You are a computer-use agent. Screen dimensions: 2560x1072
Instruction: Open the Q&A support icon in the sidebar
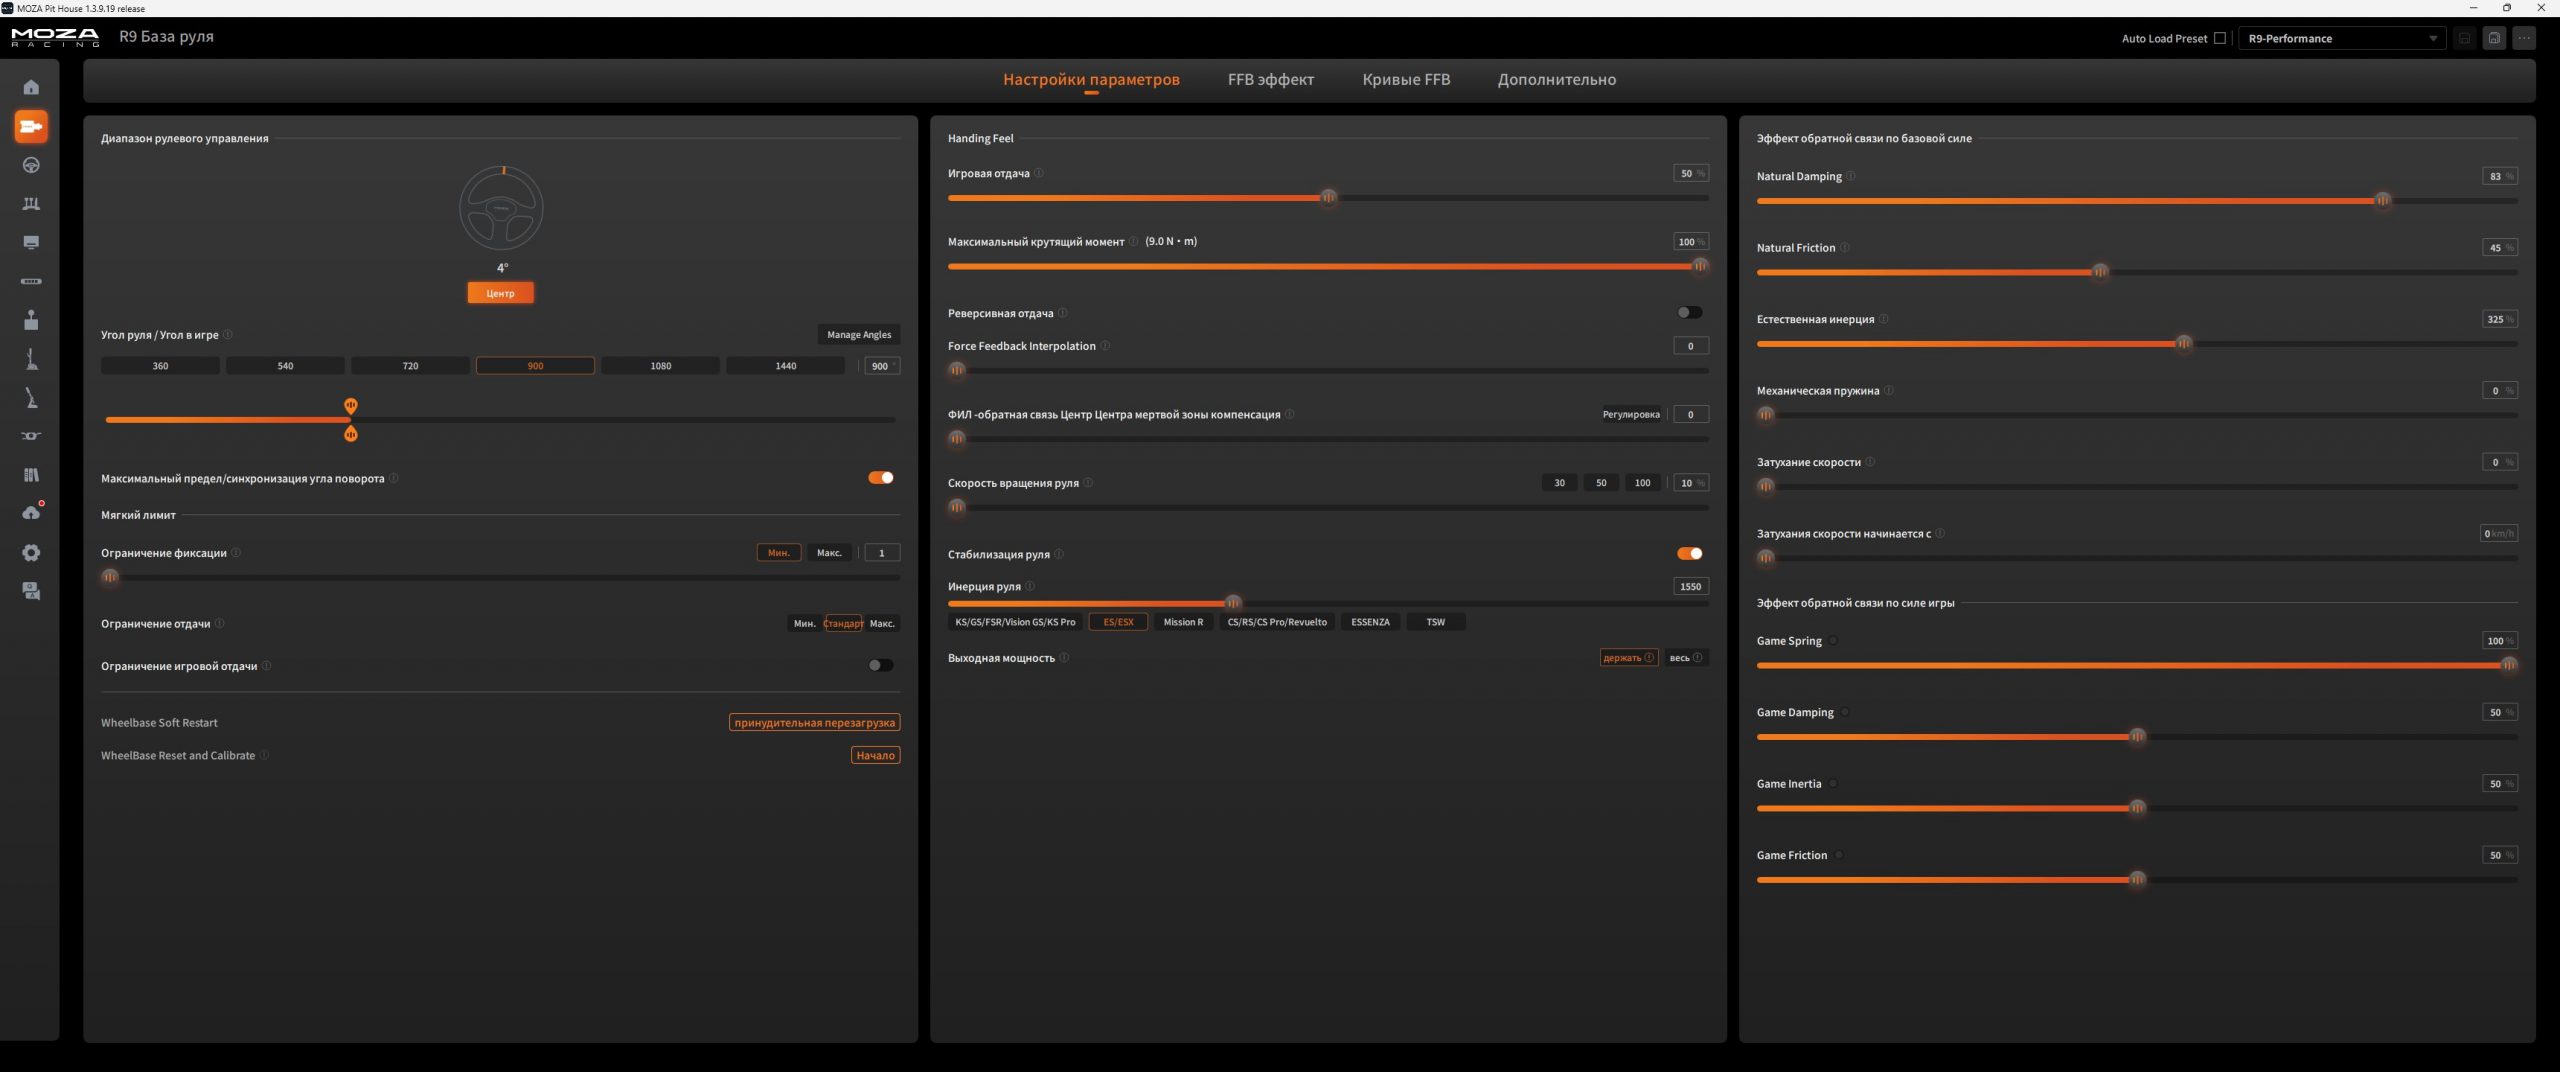point(31,592)
